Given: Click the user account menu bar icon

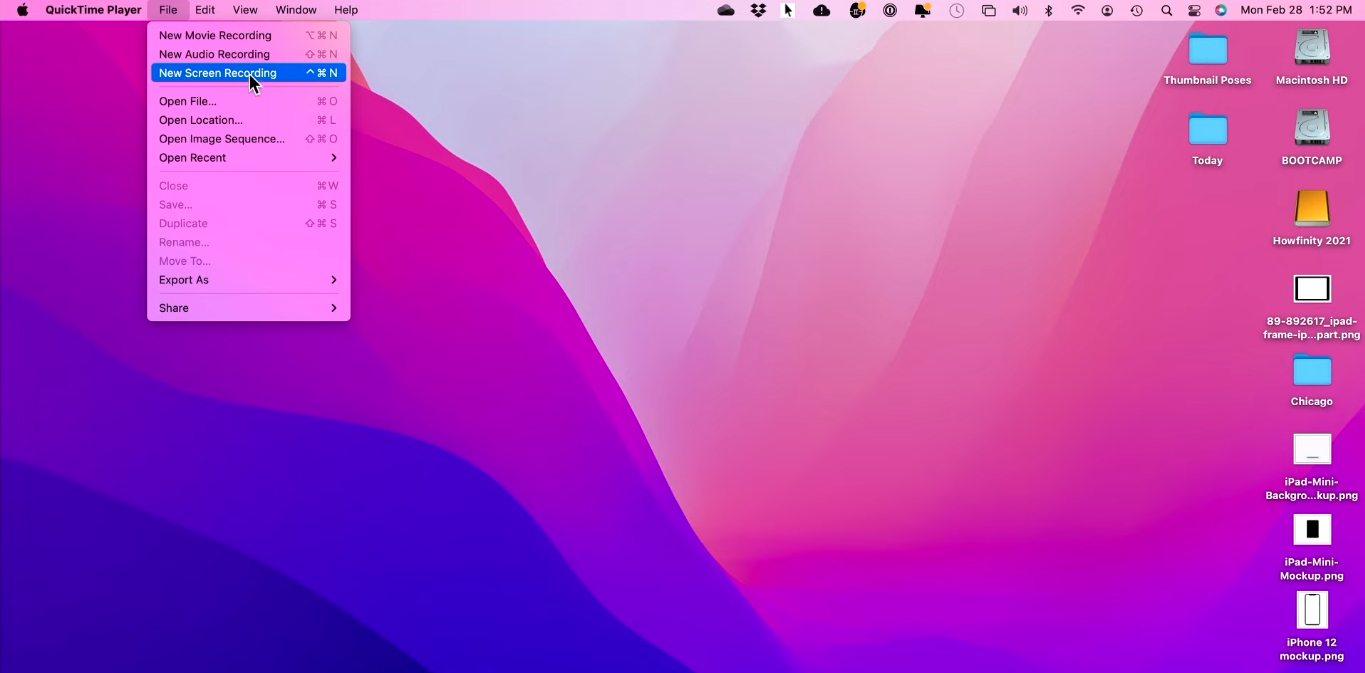Looking at the screenshot, I should point(1107,10).
